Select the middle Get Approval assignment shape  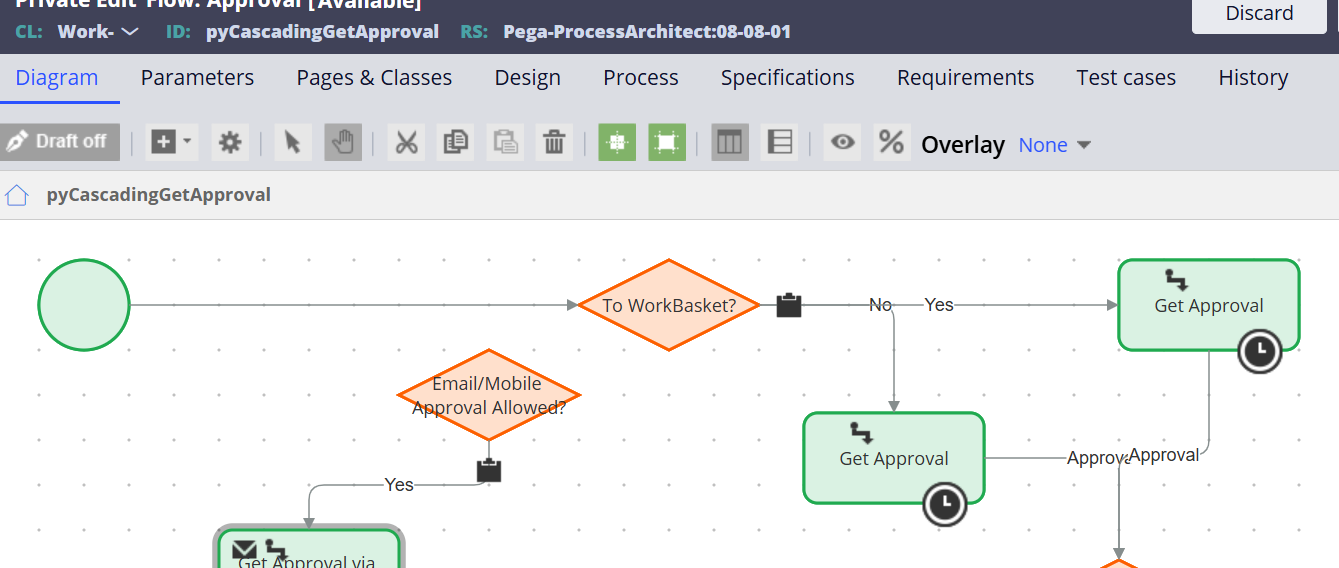coord(894,458)
